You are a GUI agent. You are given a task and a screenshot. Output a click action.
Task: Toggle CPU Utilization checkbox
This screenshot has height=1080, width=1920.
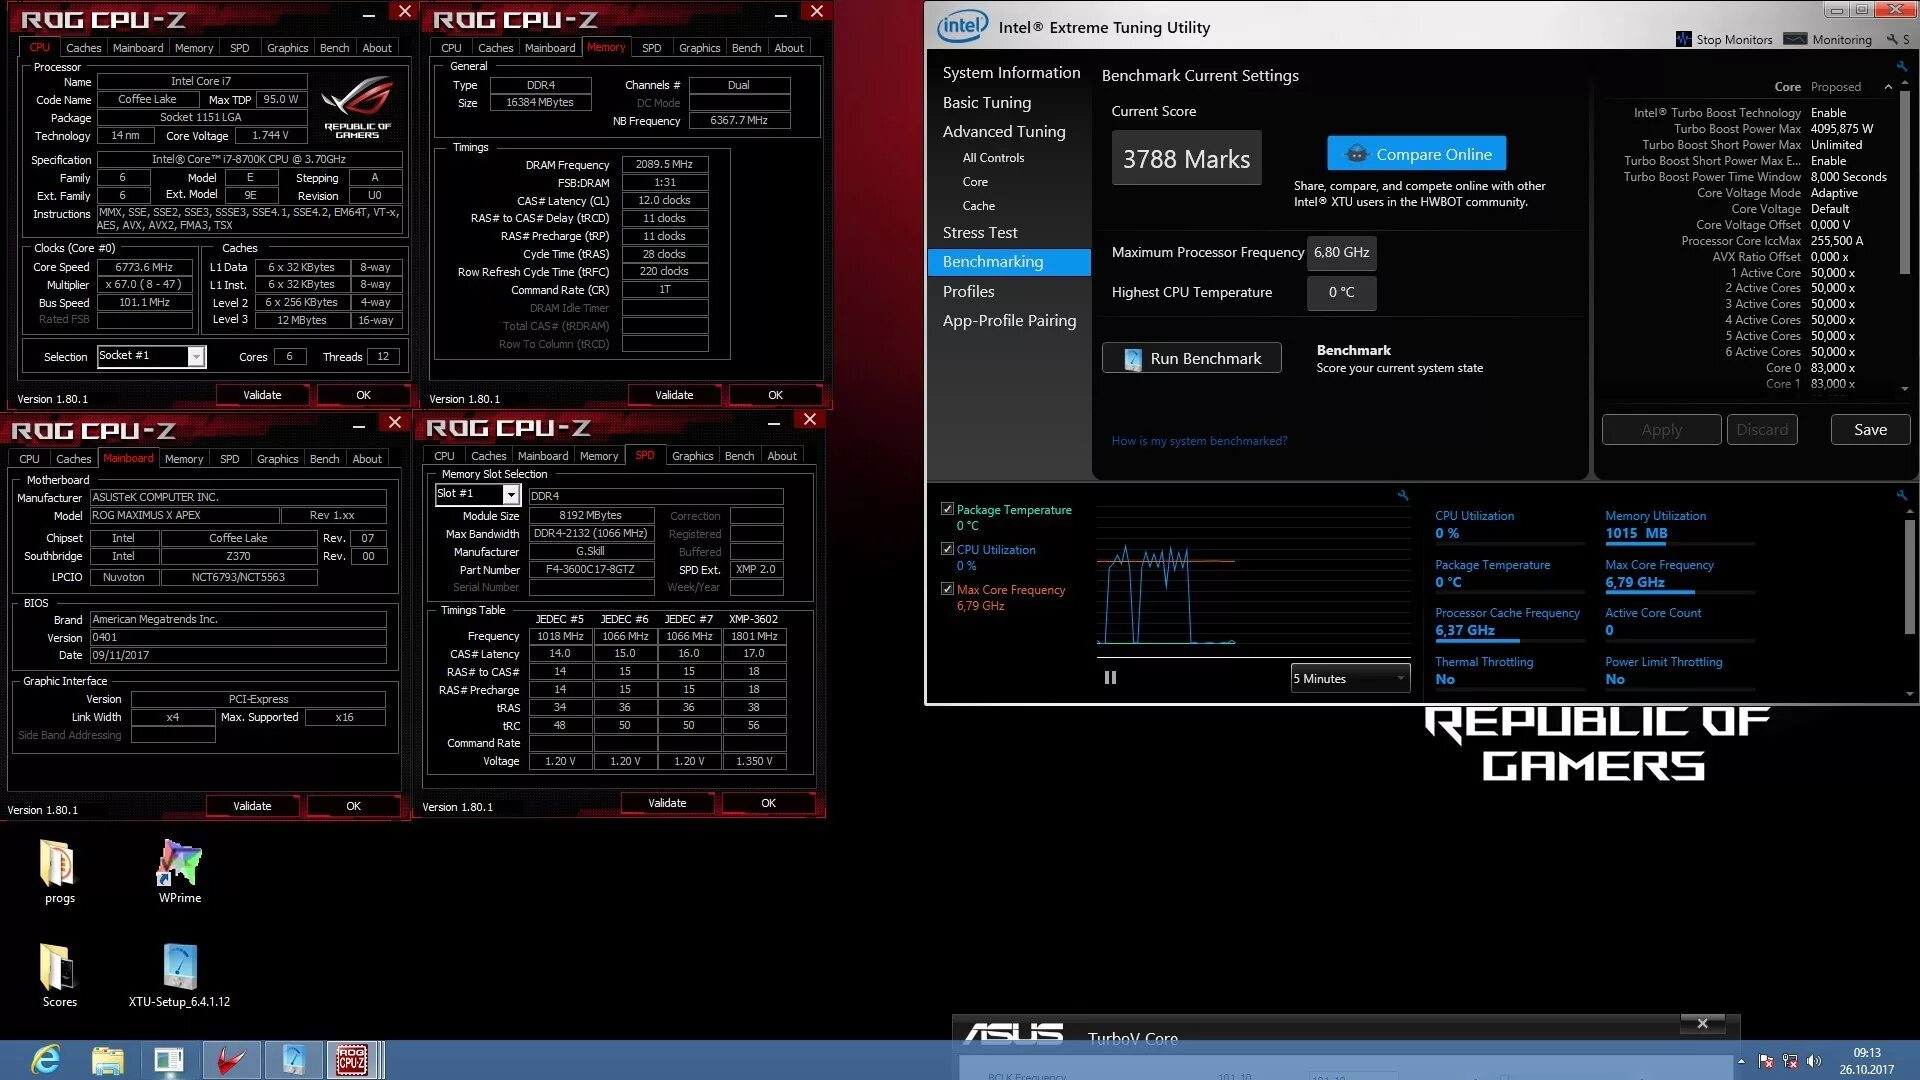point(947,549)
